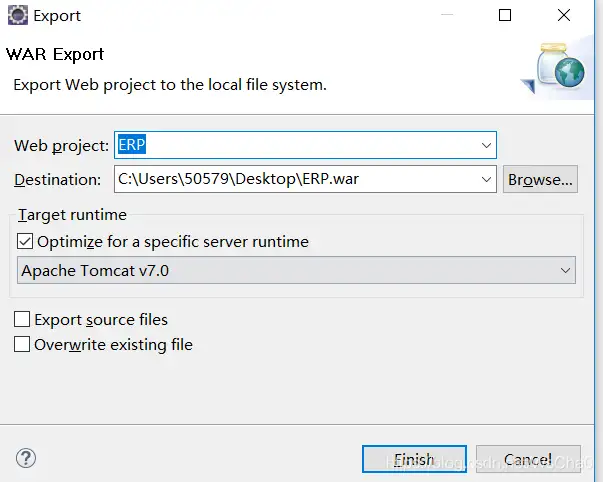The height and width of the screenshot is (482, 603).
Task: Click the Export title bar text
Action: (x=57, y=16)
